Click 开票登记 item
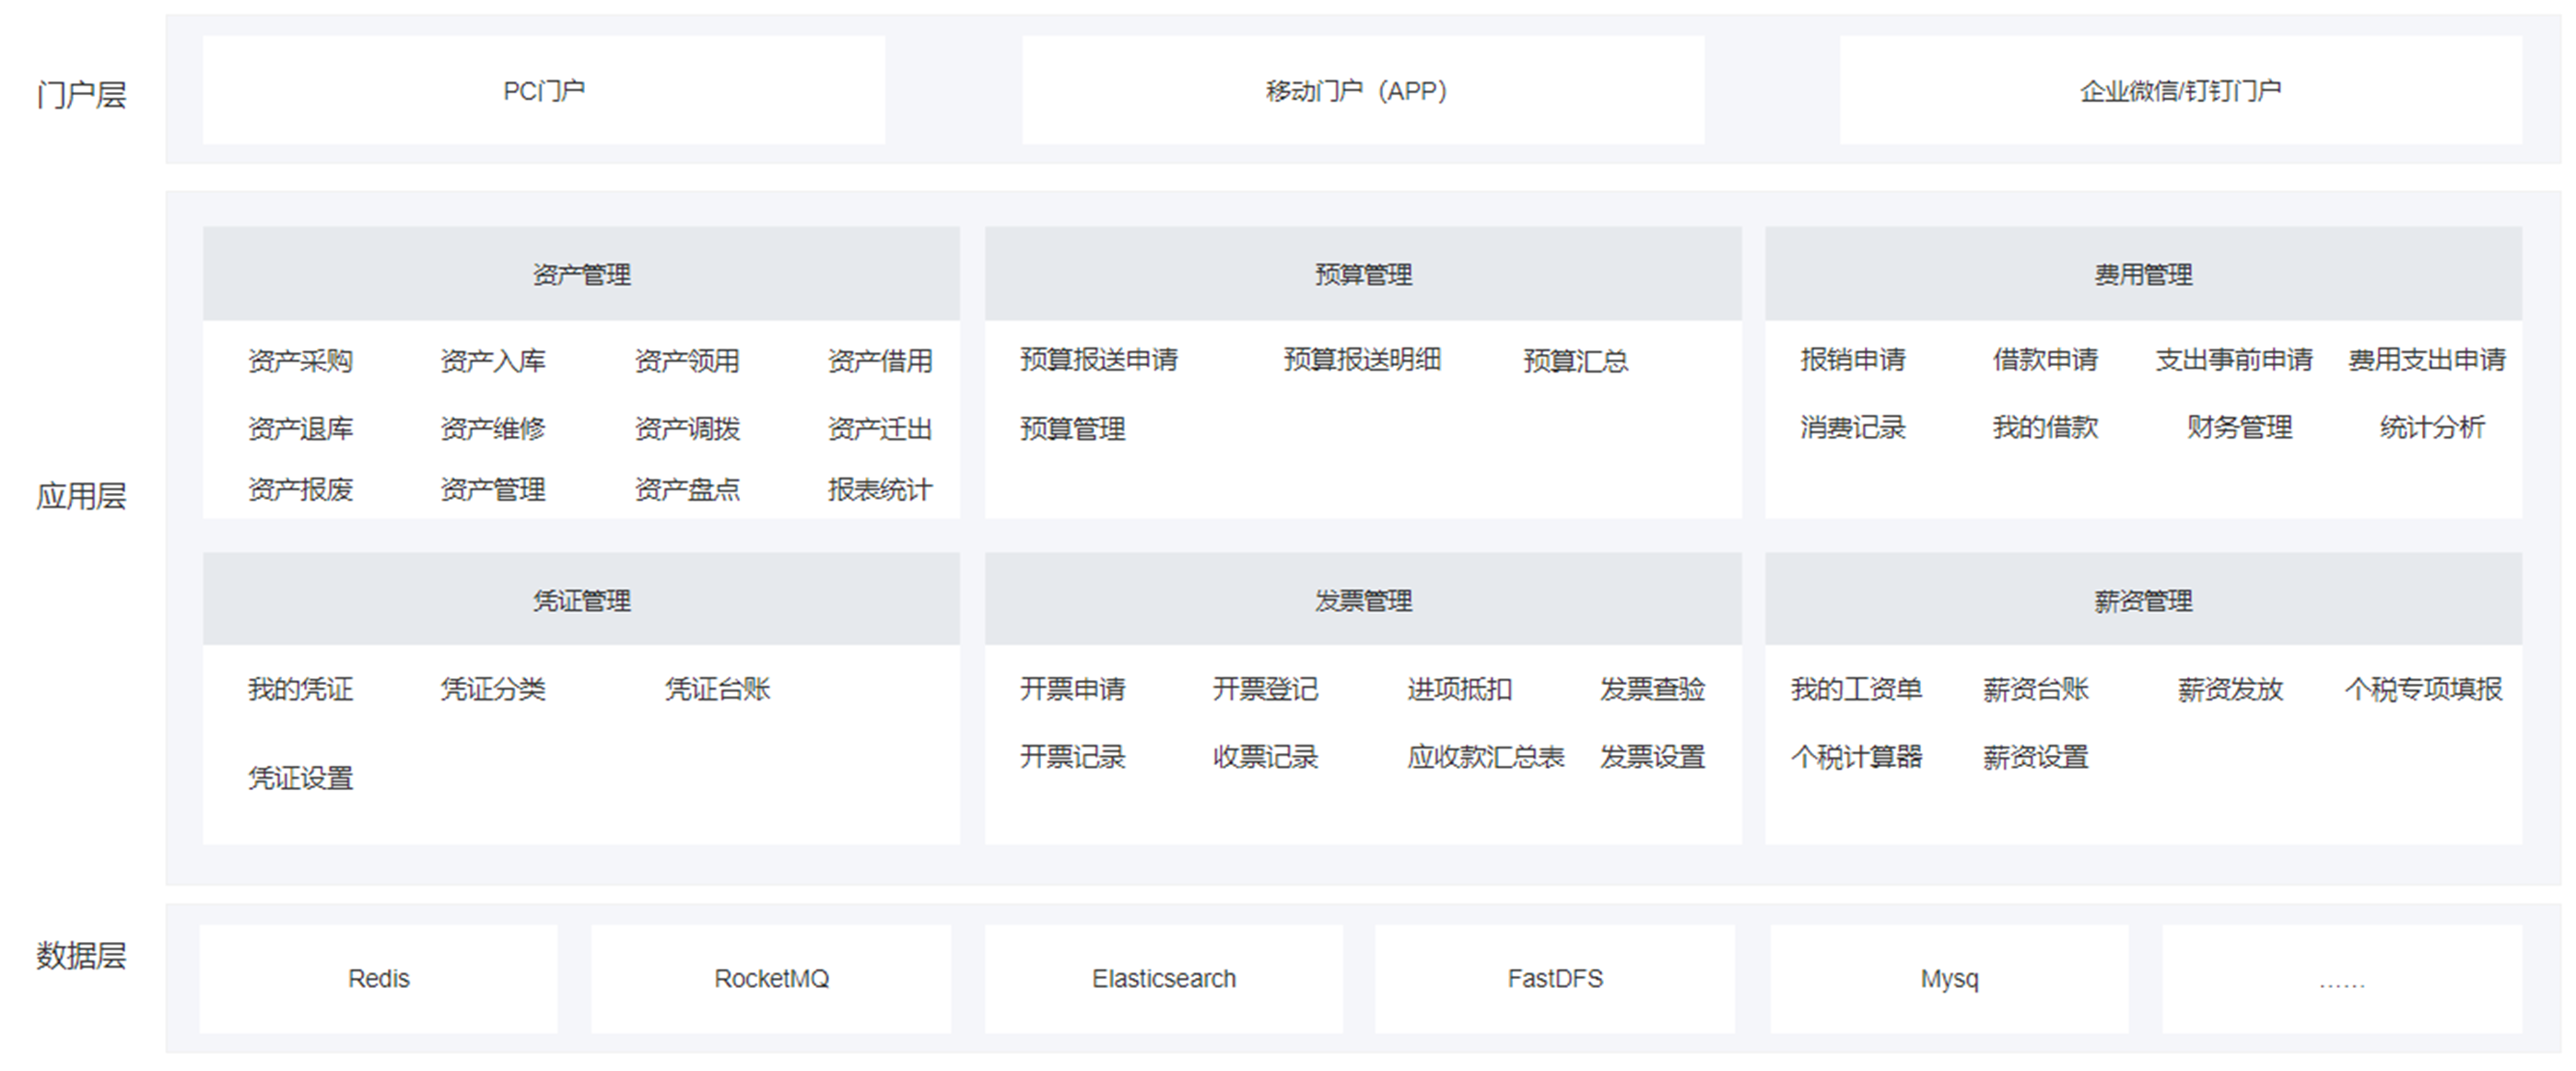The height and width of the screenshot is (1071, 2576). click(x=1265, y=689)
